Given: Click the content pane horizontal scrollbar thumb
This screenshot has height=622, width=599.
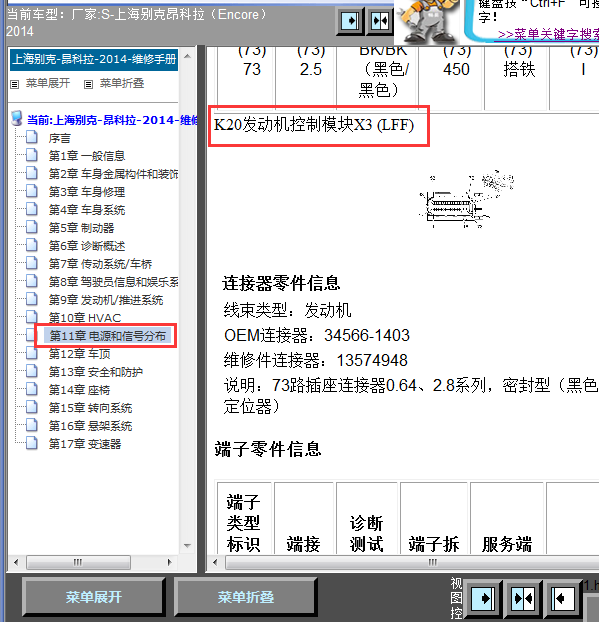Looking at the screenshot, I should pyautogui.click(x=412, y=562).
